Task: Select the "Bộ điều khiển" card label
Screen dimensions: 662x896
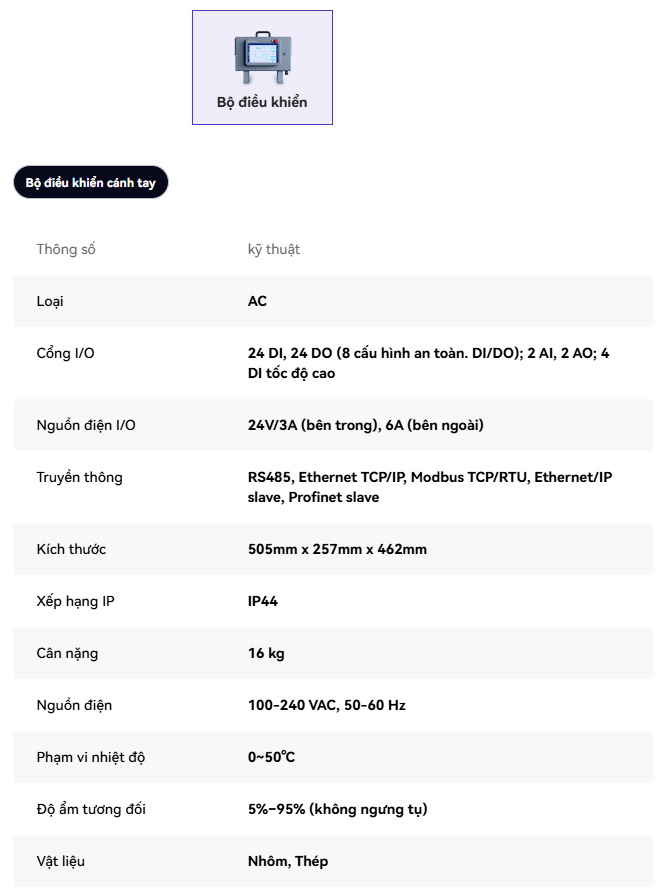Action: 262,102
